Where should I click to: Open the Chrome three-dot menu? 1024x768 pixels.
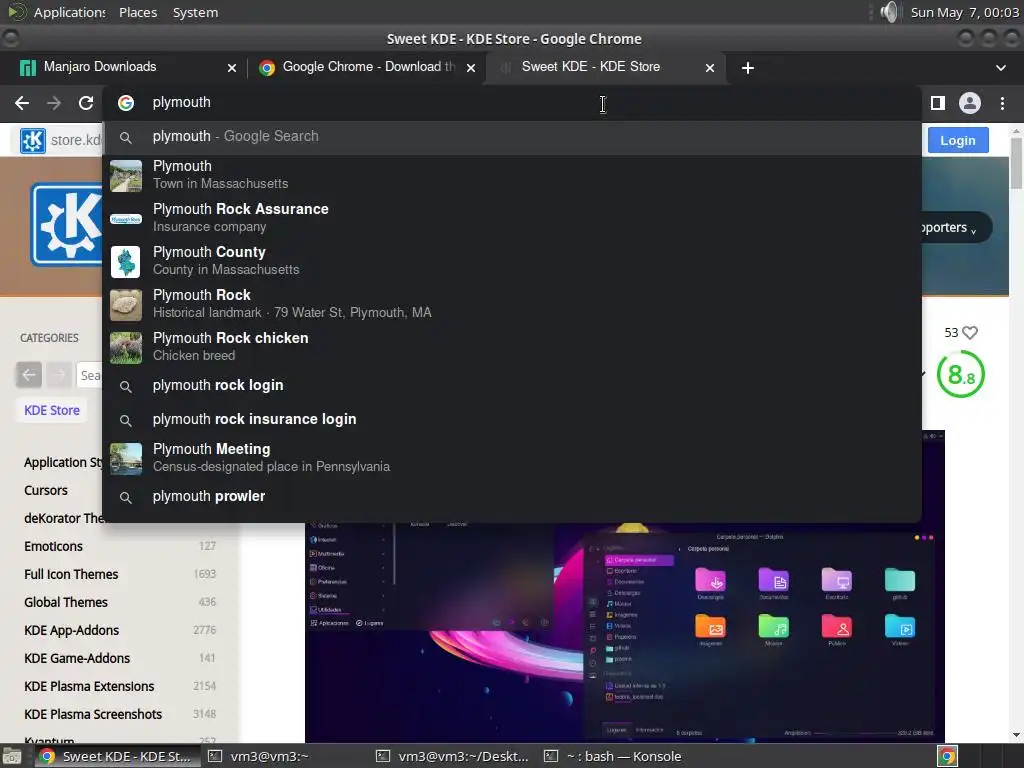coord(1002,103)
